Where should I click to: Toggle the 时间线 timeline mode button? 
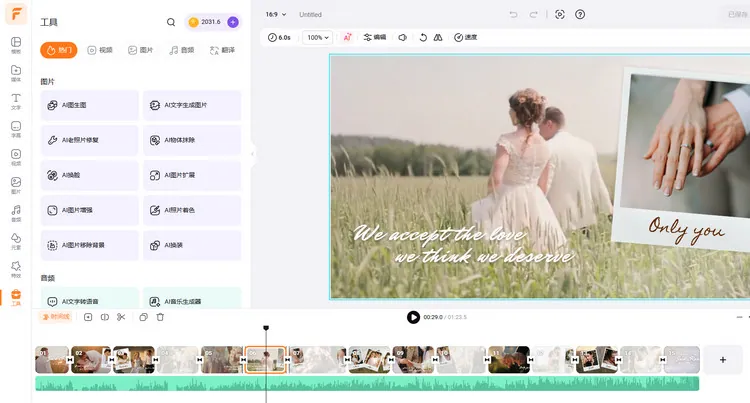coord(55,317)
